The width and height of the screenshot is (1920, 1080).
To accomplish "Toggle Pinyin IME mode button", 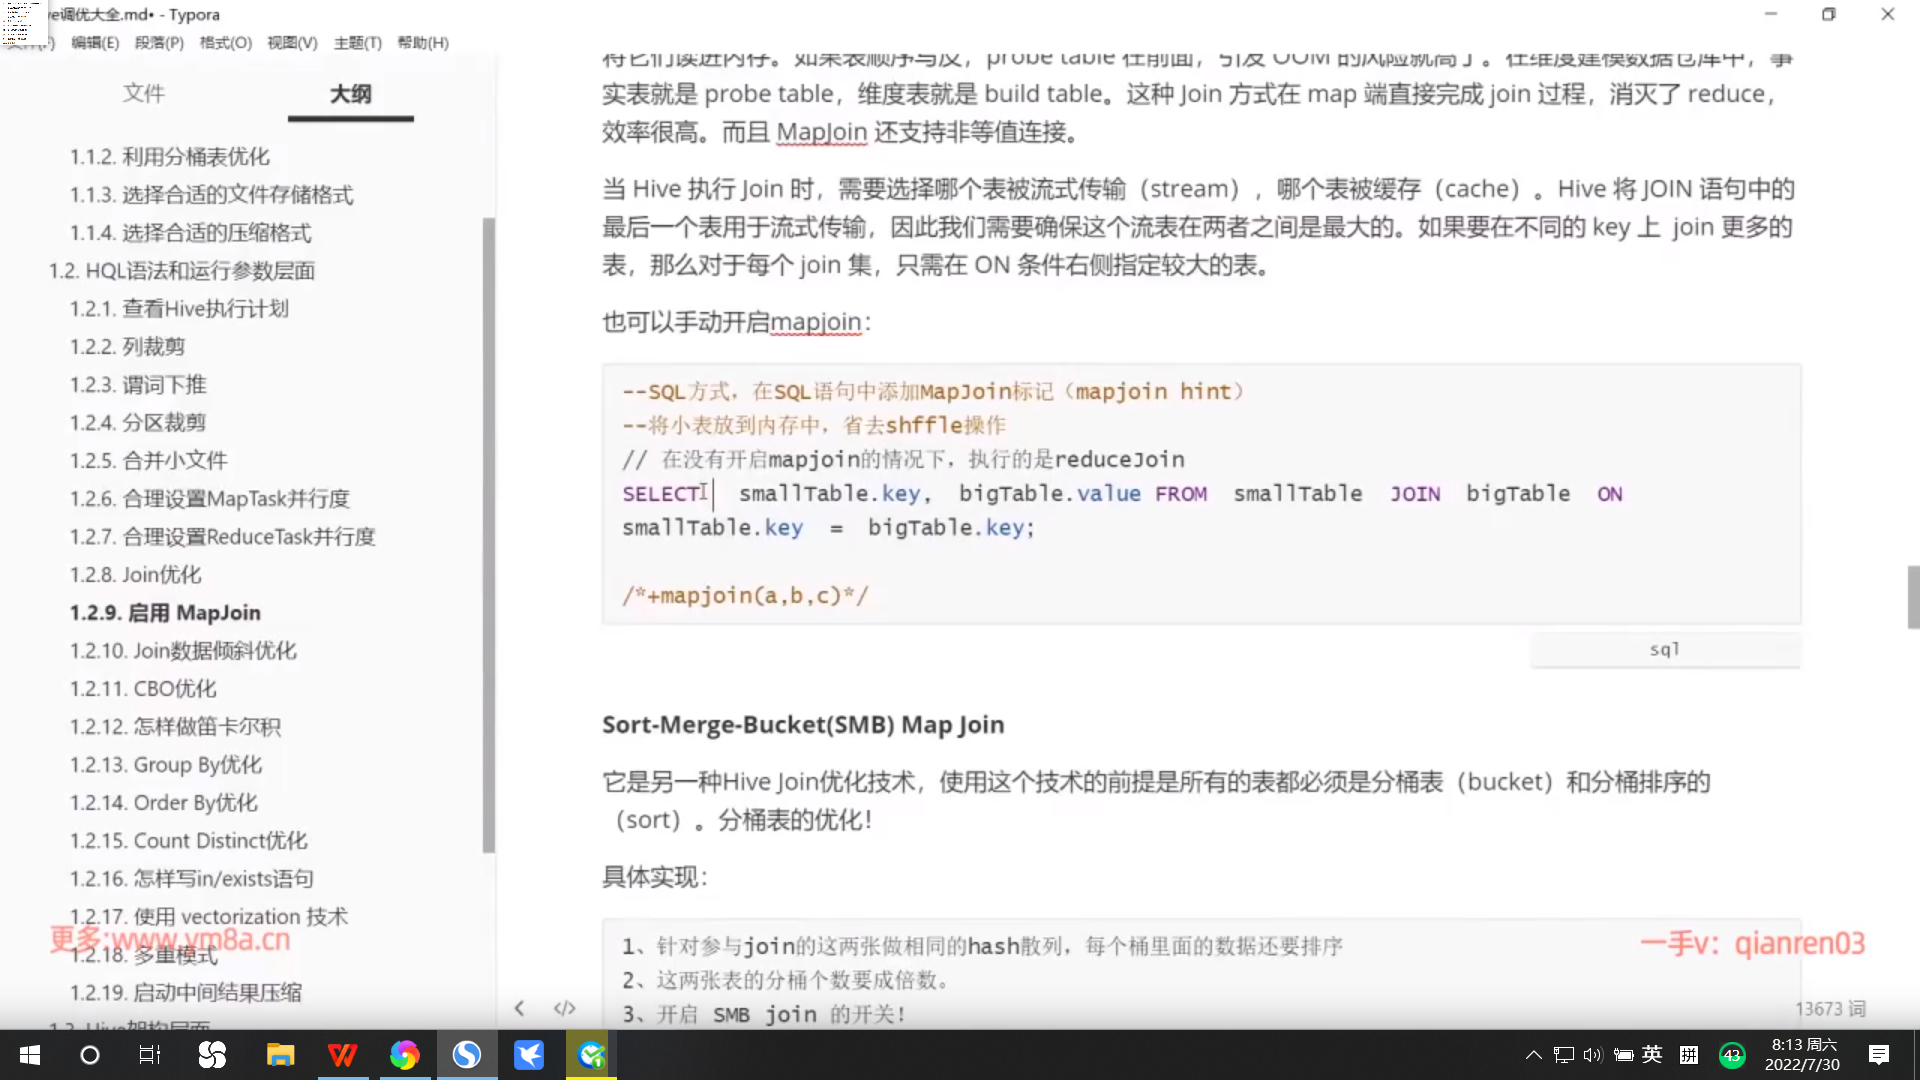I will tap(1689, 1055).
